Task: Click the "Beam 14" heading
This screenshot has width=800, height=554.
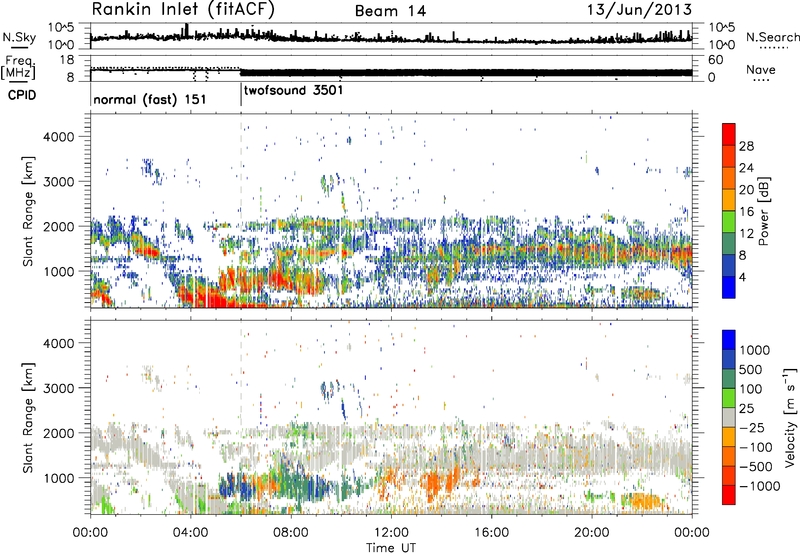Action: click(x=390, y=11)
